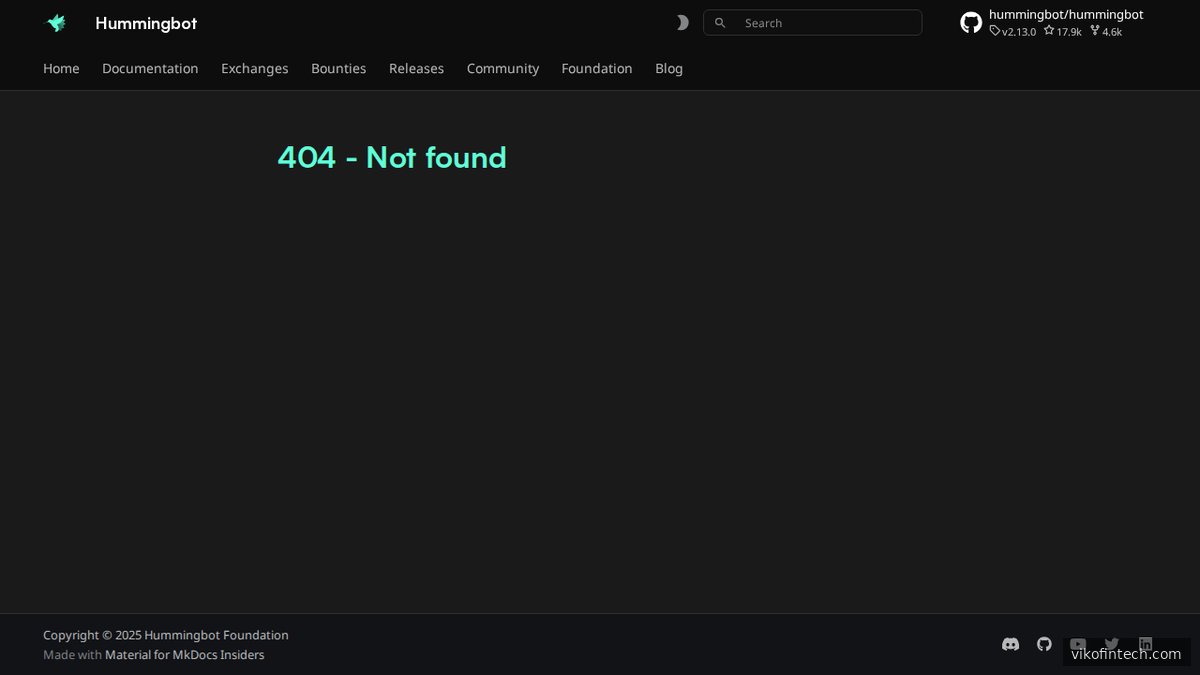Open the Twitter icon in the footer

[x=1111, y=644]
